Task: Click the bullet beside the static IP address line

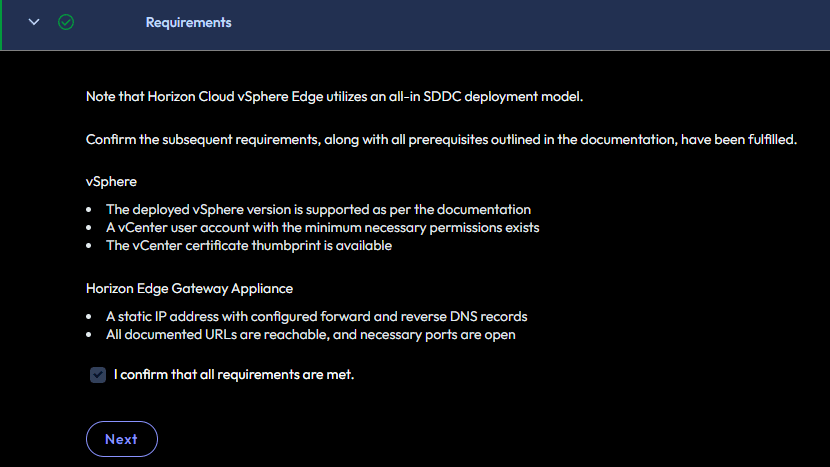Action: click(90, 316)
